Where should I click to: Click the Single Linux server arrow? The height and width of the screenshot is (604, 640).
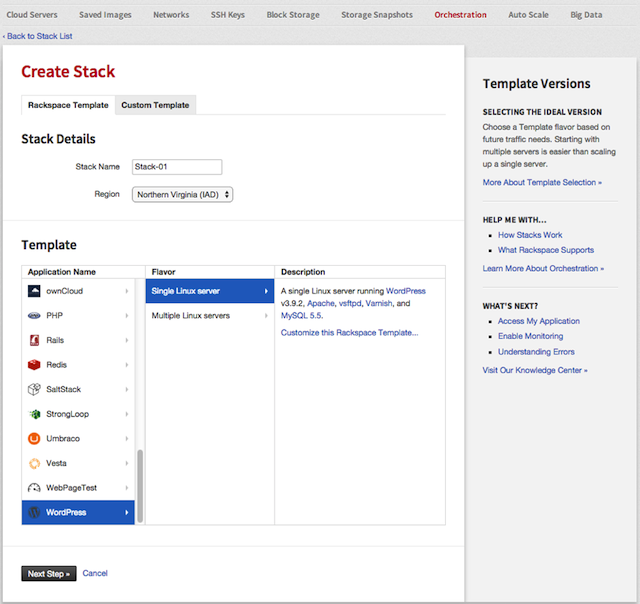click(x=266, y=291)
